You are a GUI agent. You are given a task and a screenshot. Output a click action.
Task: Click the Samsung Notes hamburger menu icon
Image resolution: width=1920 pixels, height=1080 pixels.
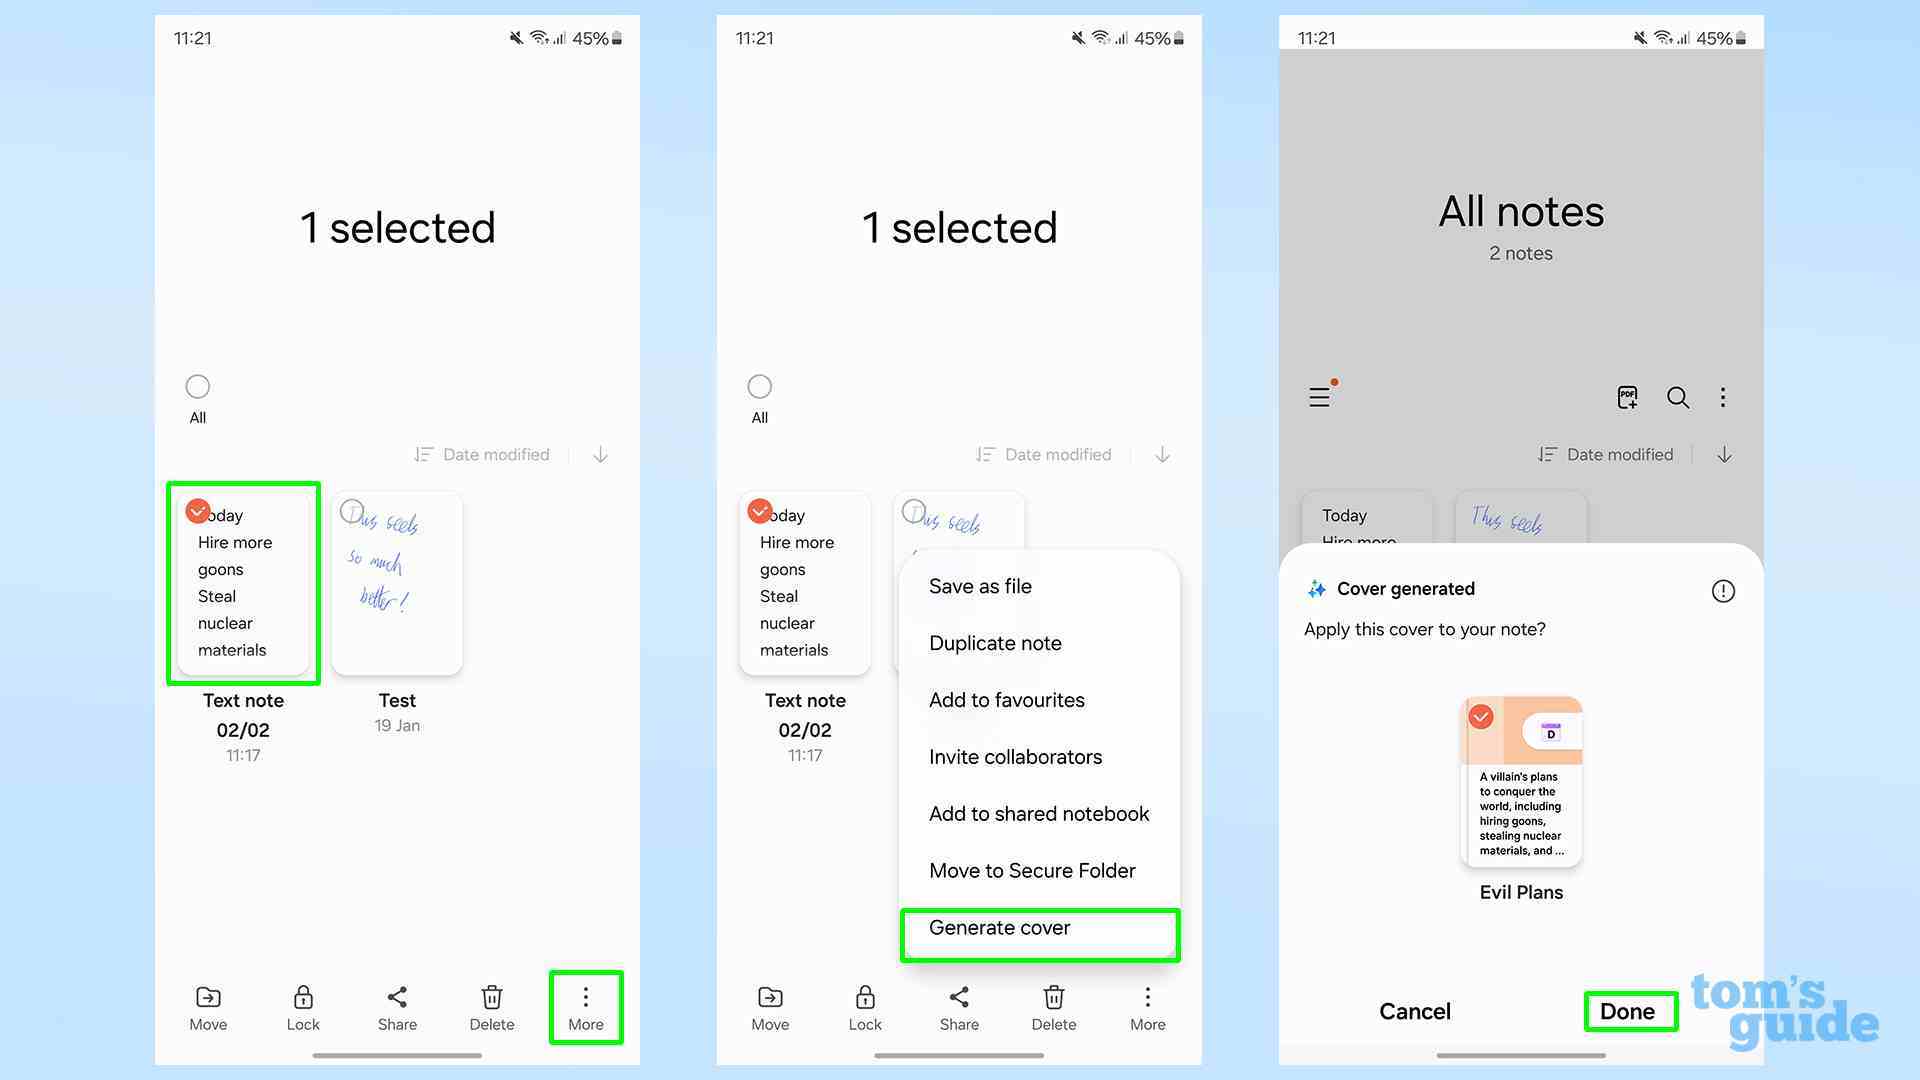pos(1320,396)
